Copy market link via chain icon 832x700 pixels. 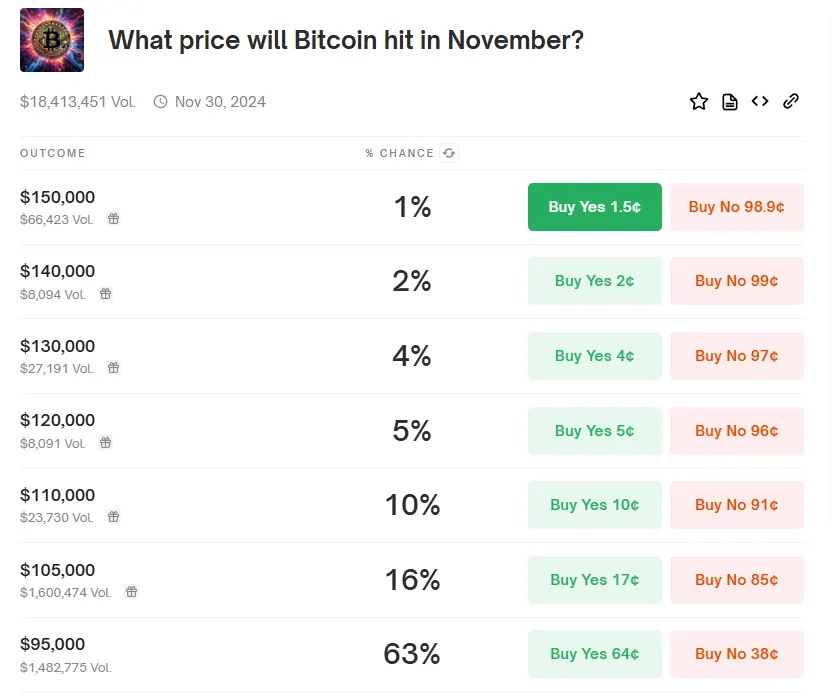coord(791,101)
